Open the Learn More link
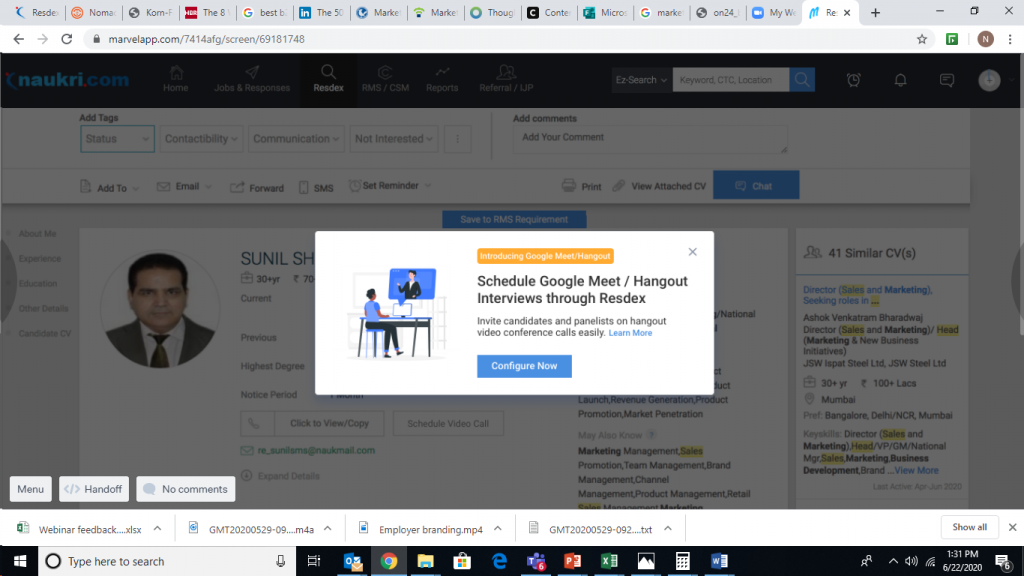The width and height of the screenshot is (1024, 576). pyautogui.click(x=630, y=333)
